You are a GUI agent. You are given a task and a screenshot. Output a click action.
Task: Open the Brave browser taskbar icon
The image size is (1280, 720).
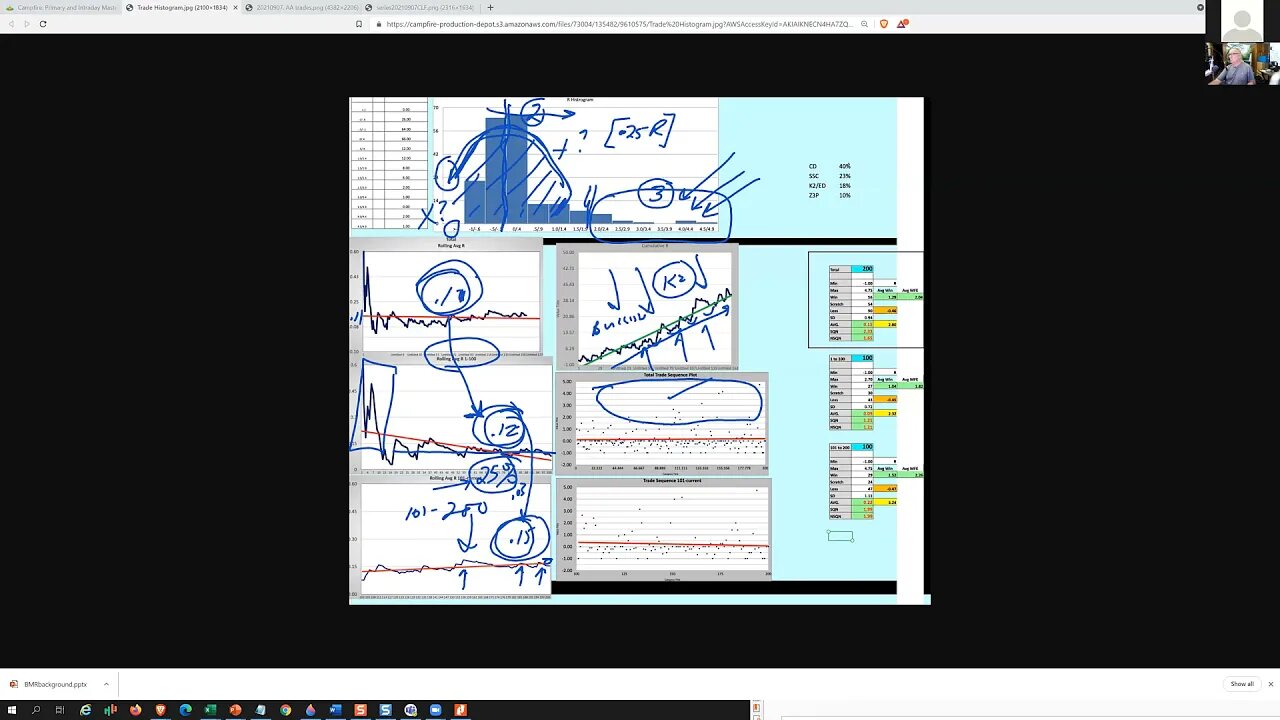pos(161,710)
